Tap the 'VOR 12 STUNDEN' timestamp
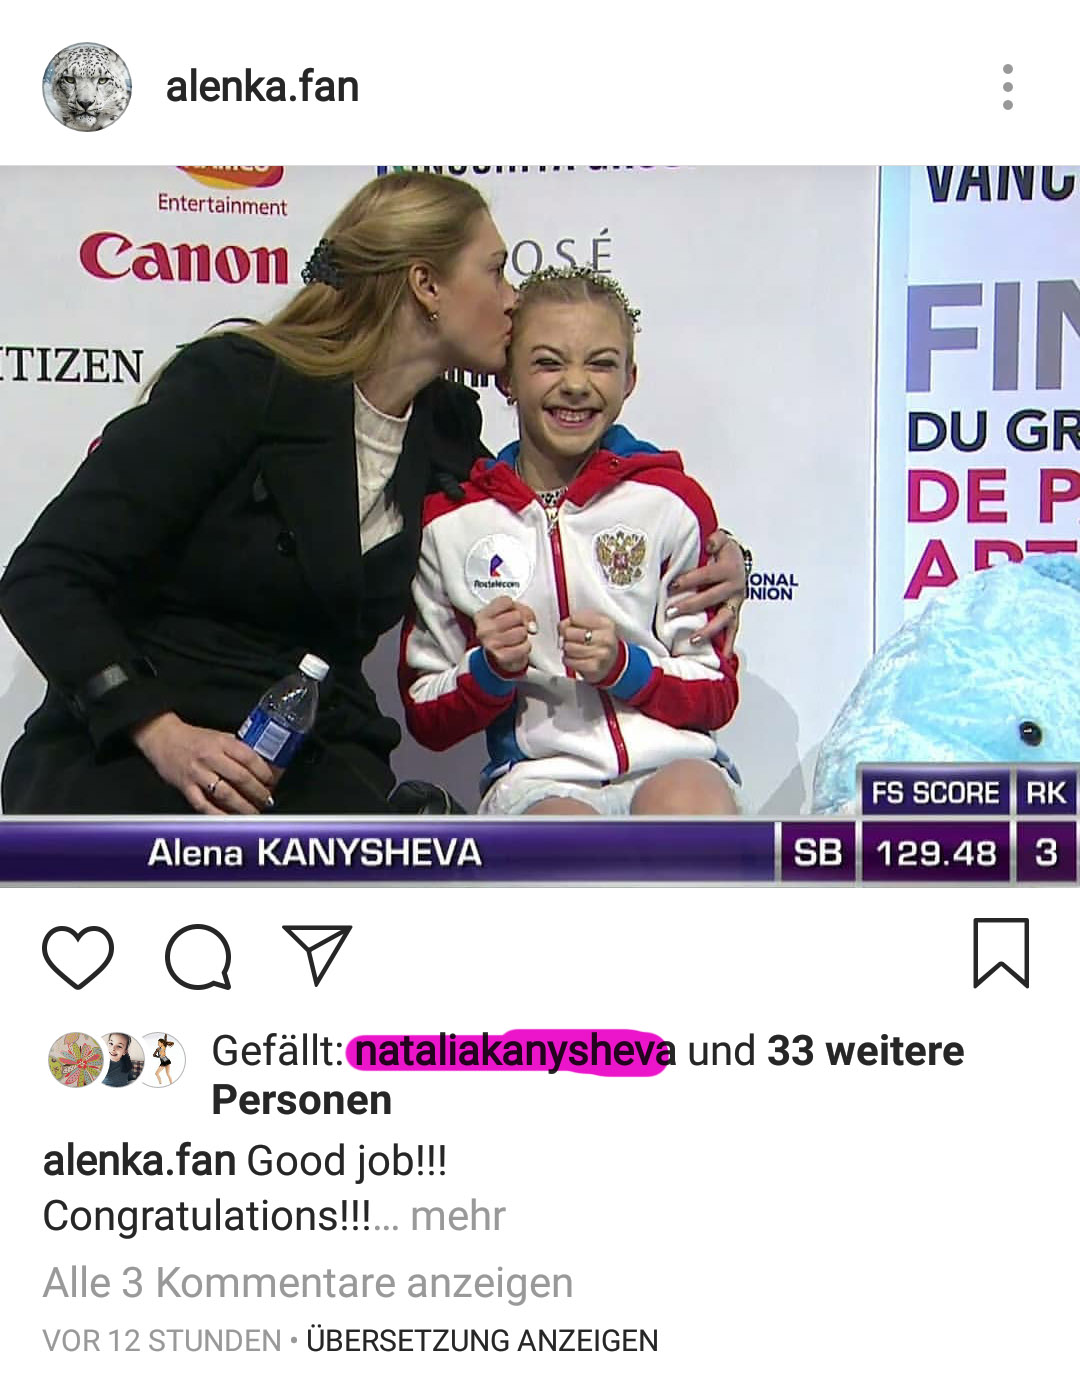Image resolution: width=1080 pixels, height=1398 pixels. click(162, 1340)
